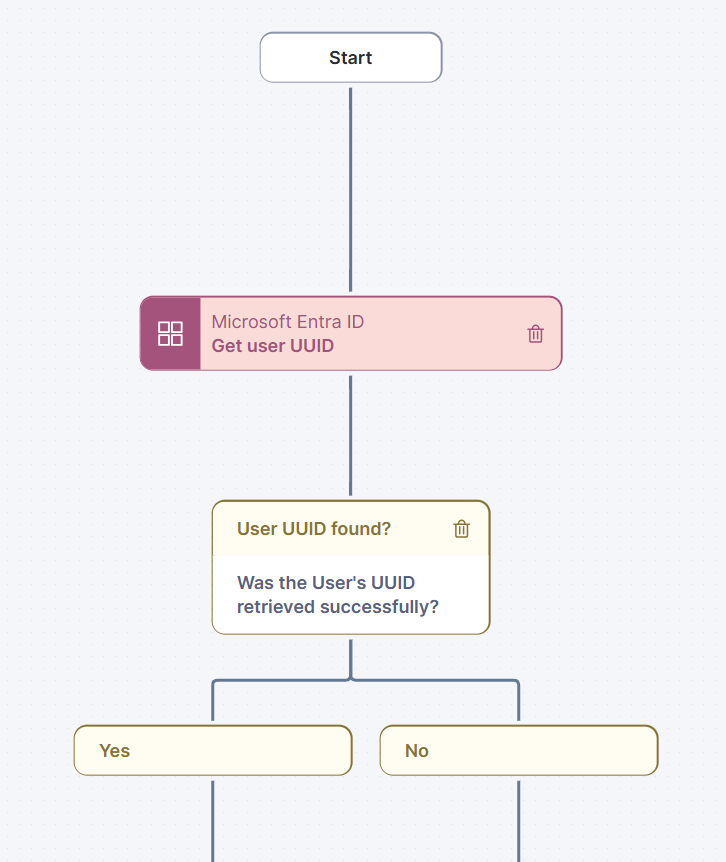The image size is (726, 862).
Task: Click the Yes text label
Action: 115,751
